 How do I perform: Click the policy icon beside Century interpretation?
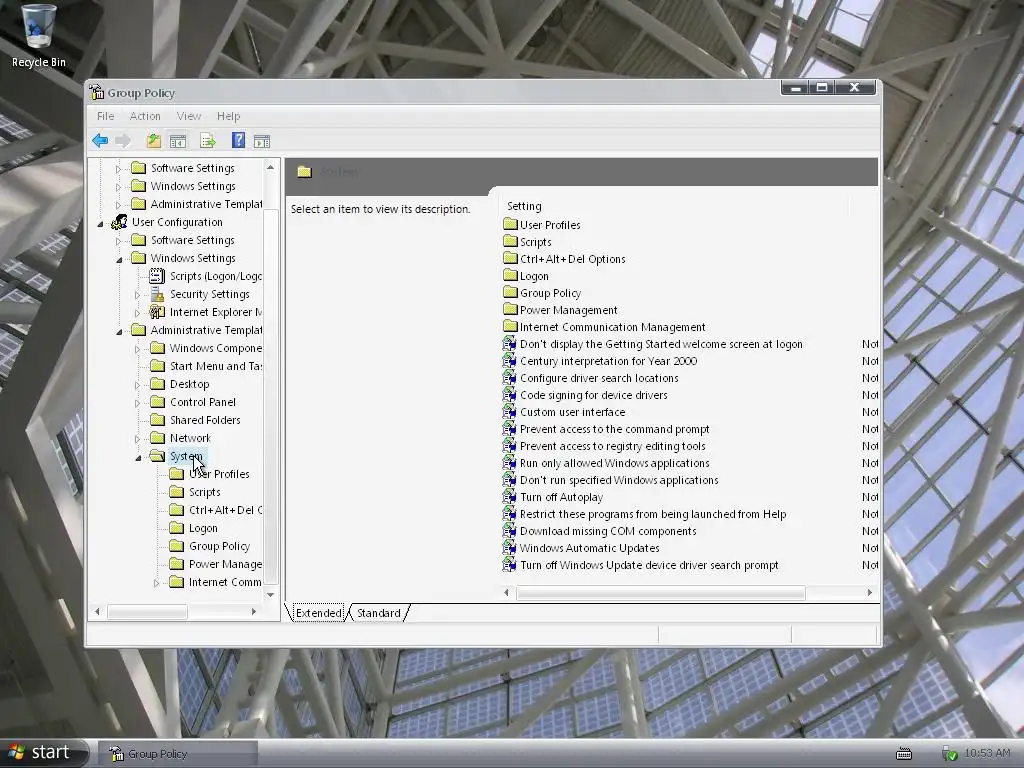click(509, 360)
